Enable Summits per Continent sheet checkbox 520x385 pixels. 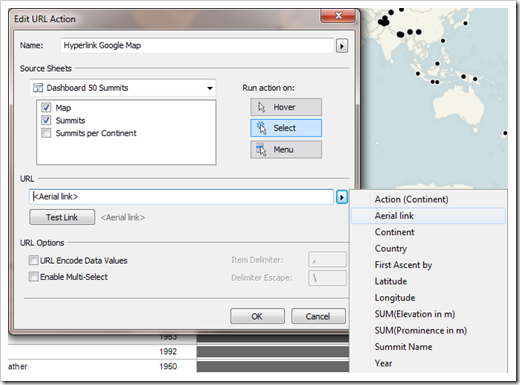click(46, 133)
